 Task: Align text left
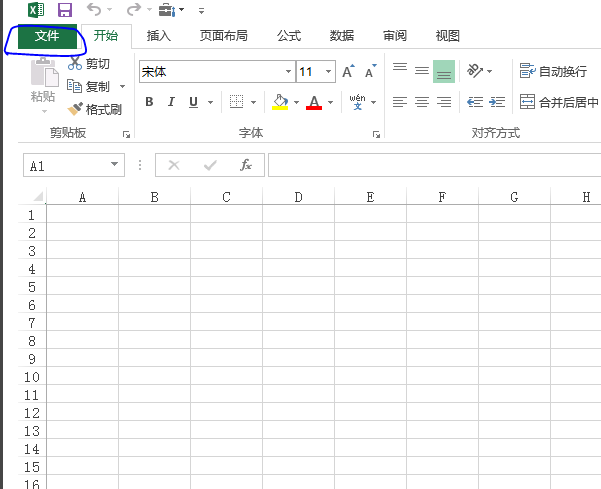coord(400,102)
